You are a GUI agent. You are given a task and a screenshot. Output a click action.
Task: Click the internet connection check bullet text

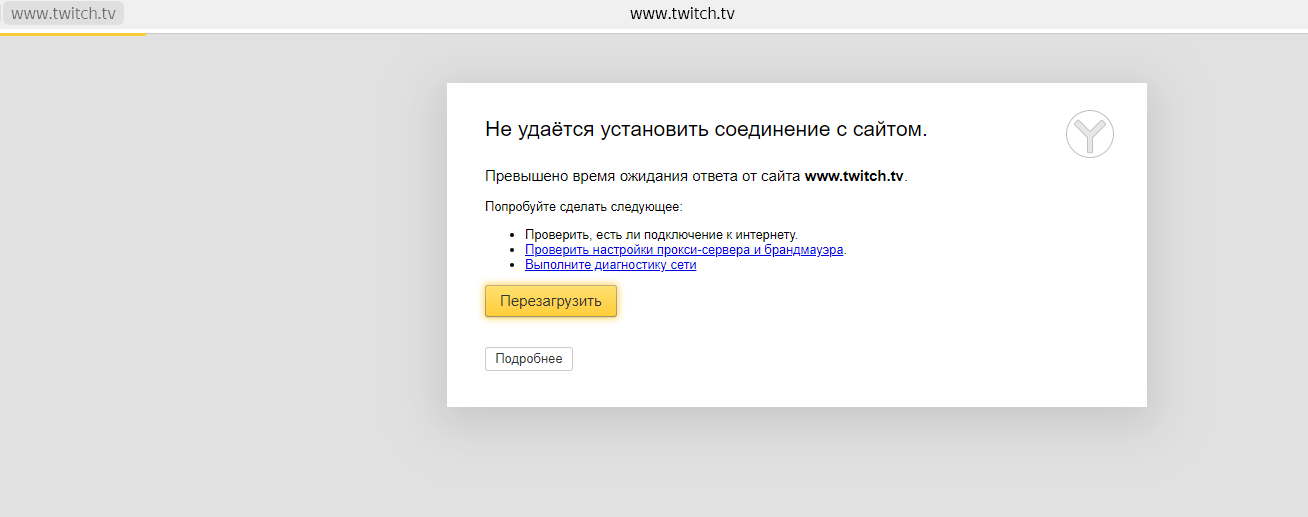coord(661,235)
